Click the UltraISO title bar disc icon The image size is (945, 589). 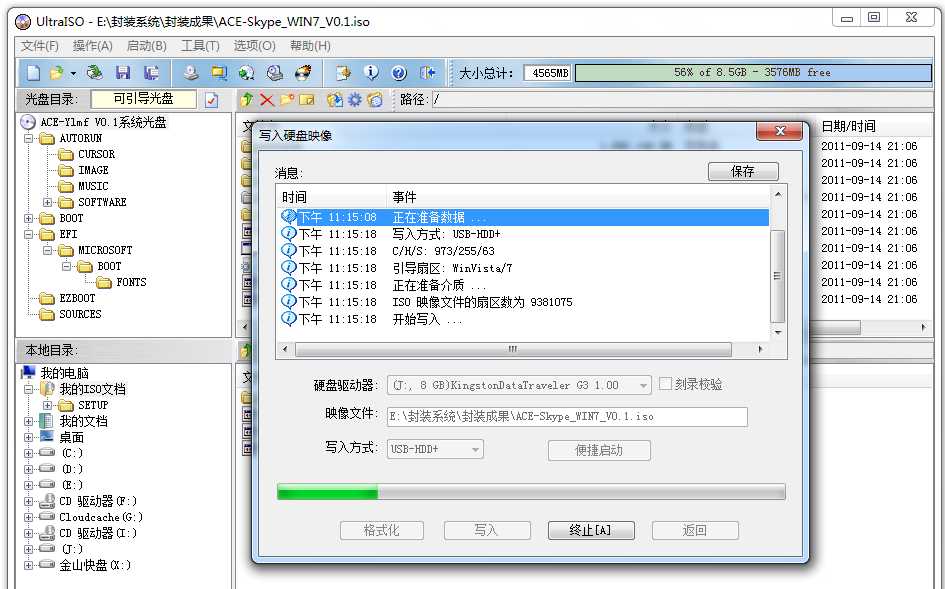pos(23,22)
